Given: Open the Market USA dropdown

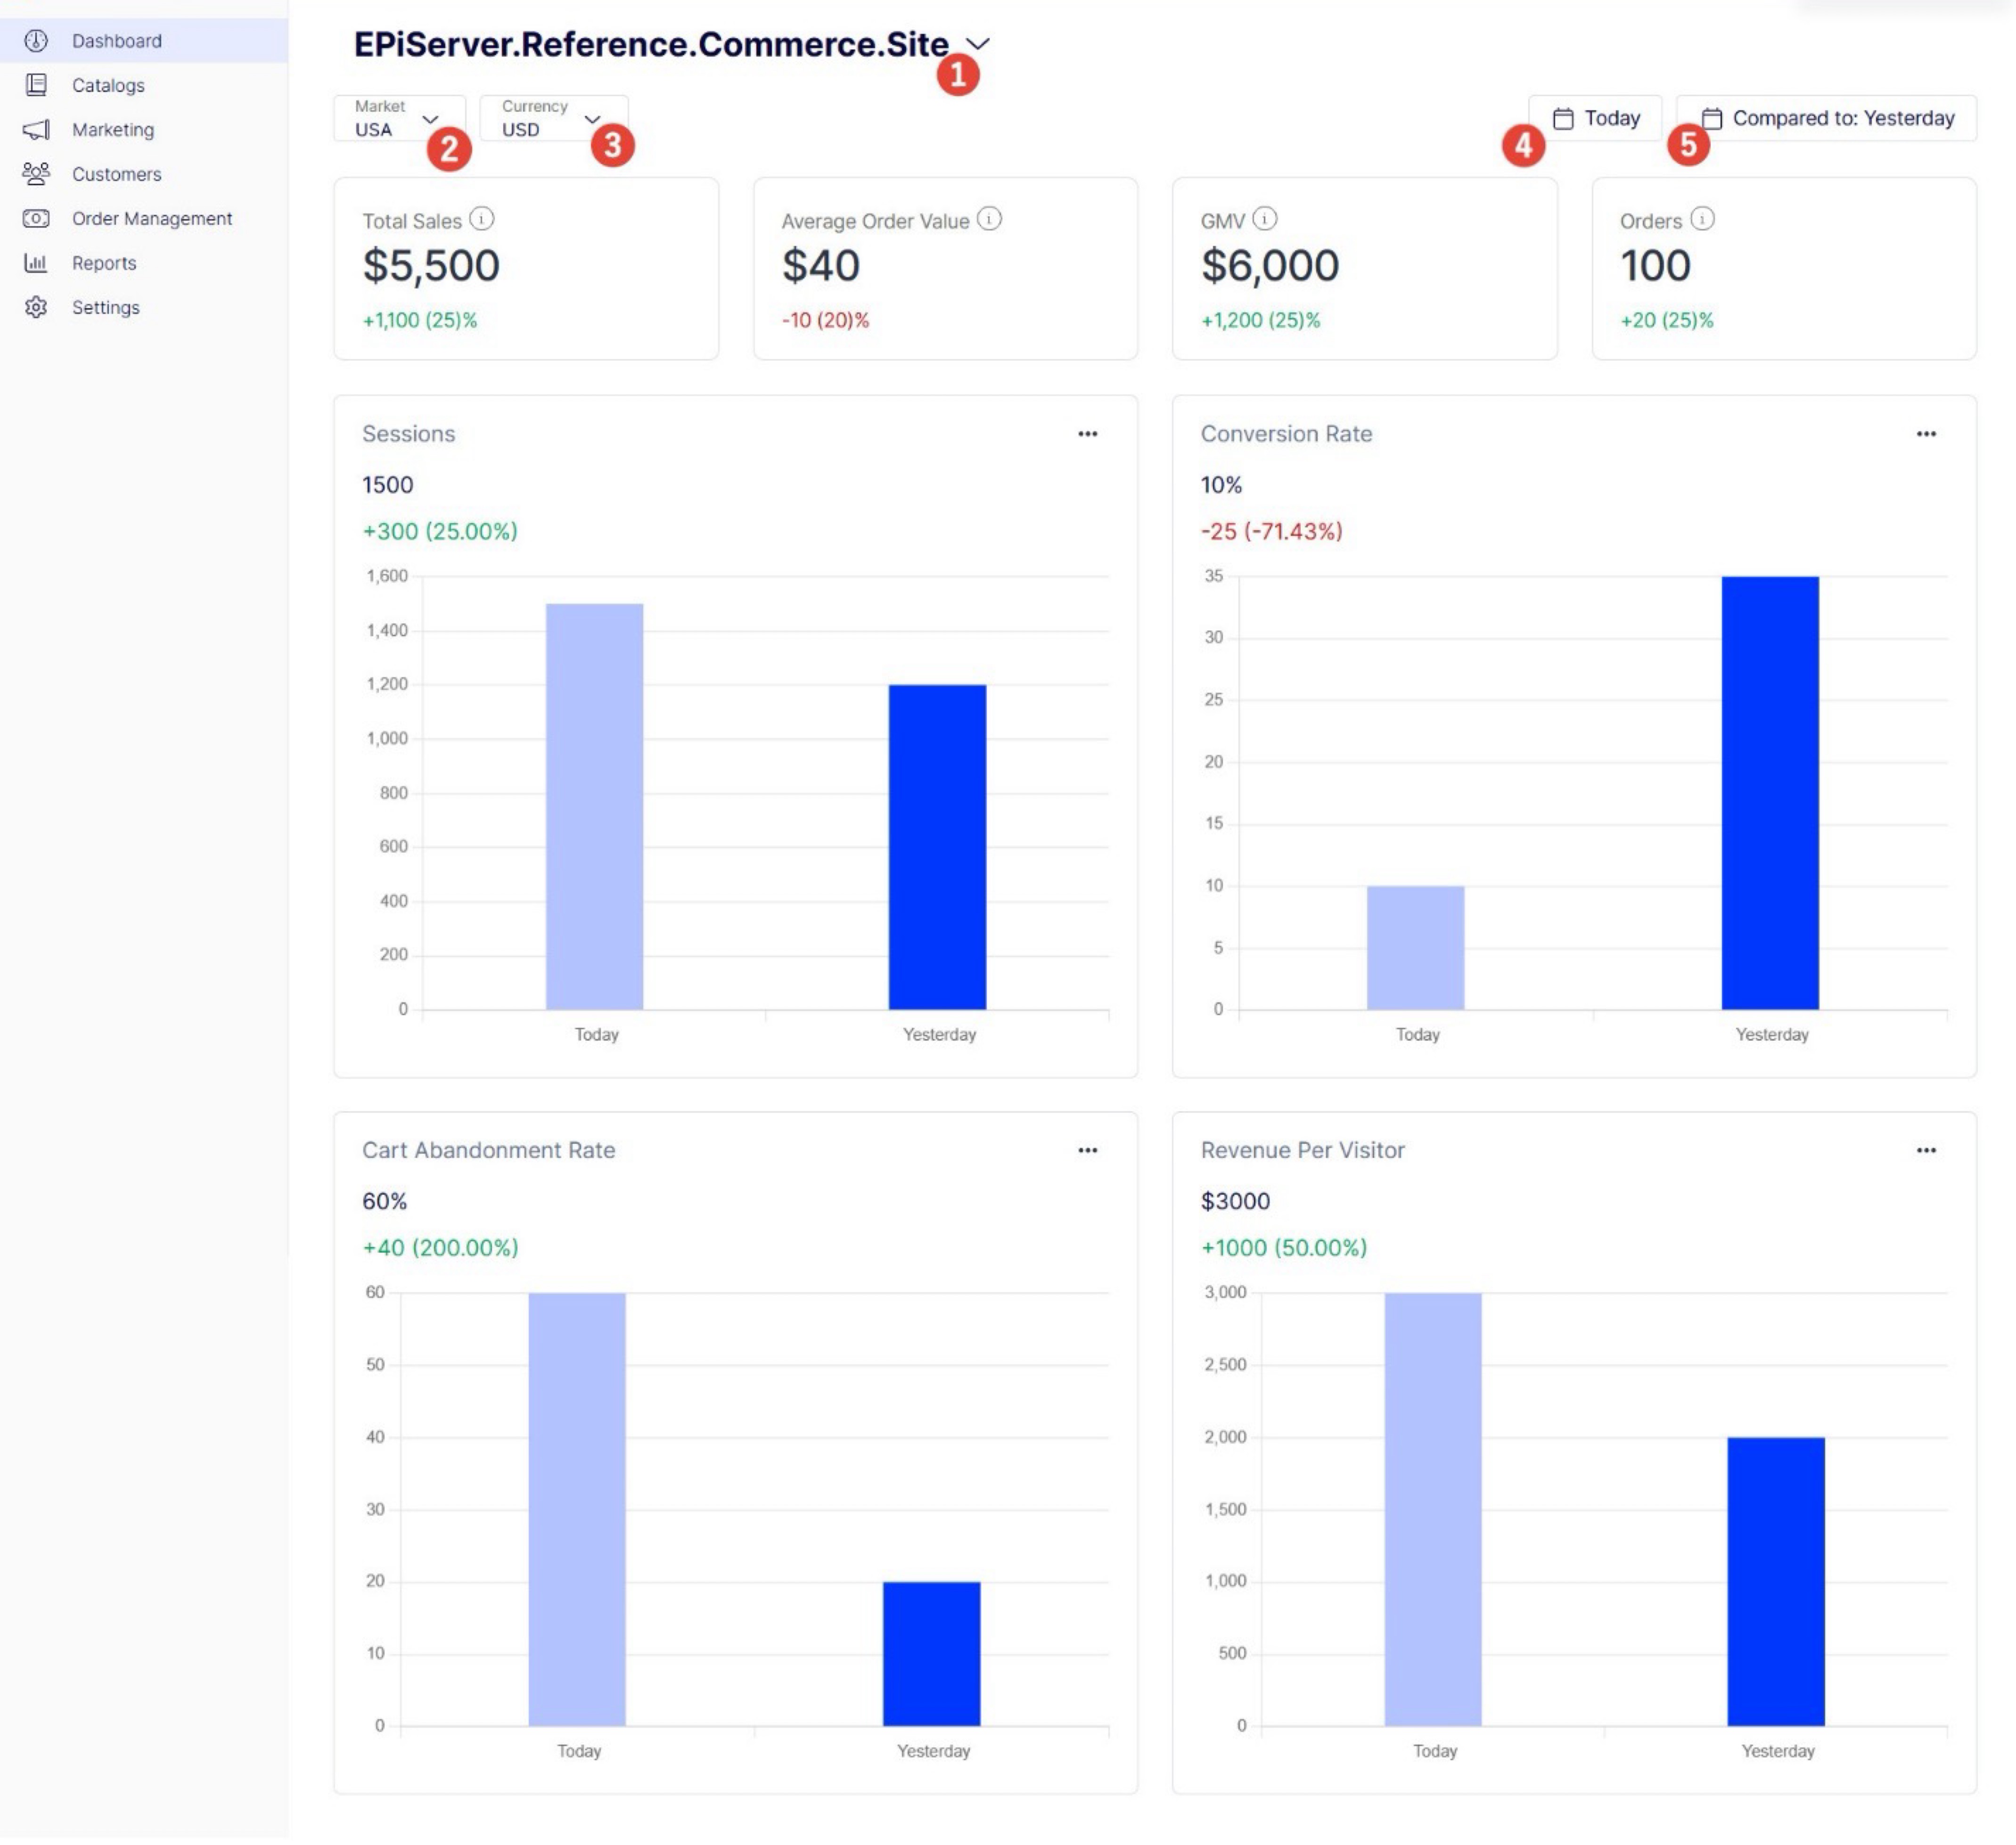Looking at the screenshot, I should tap(400, 118).
